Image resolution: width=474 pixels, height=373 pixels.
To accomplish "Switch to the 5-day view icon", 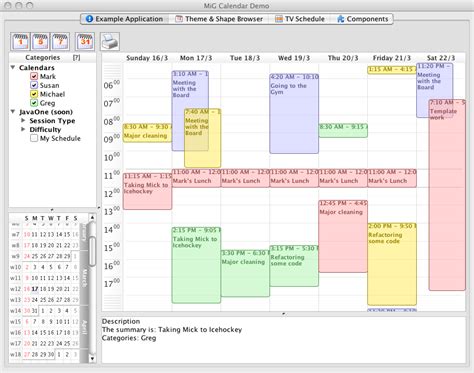I will (x=40, y=41).
